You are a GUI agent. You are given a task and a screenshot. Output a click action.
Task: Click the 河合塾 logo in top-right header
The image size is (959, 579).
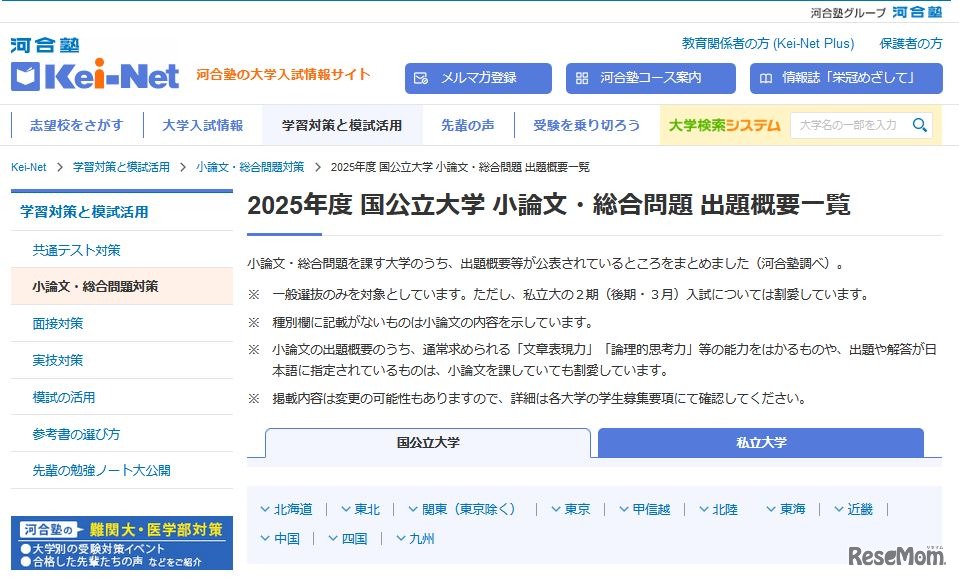click(x=915, y=12)
